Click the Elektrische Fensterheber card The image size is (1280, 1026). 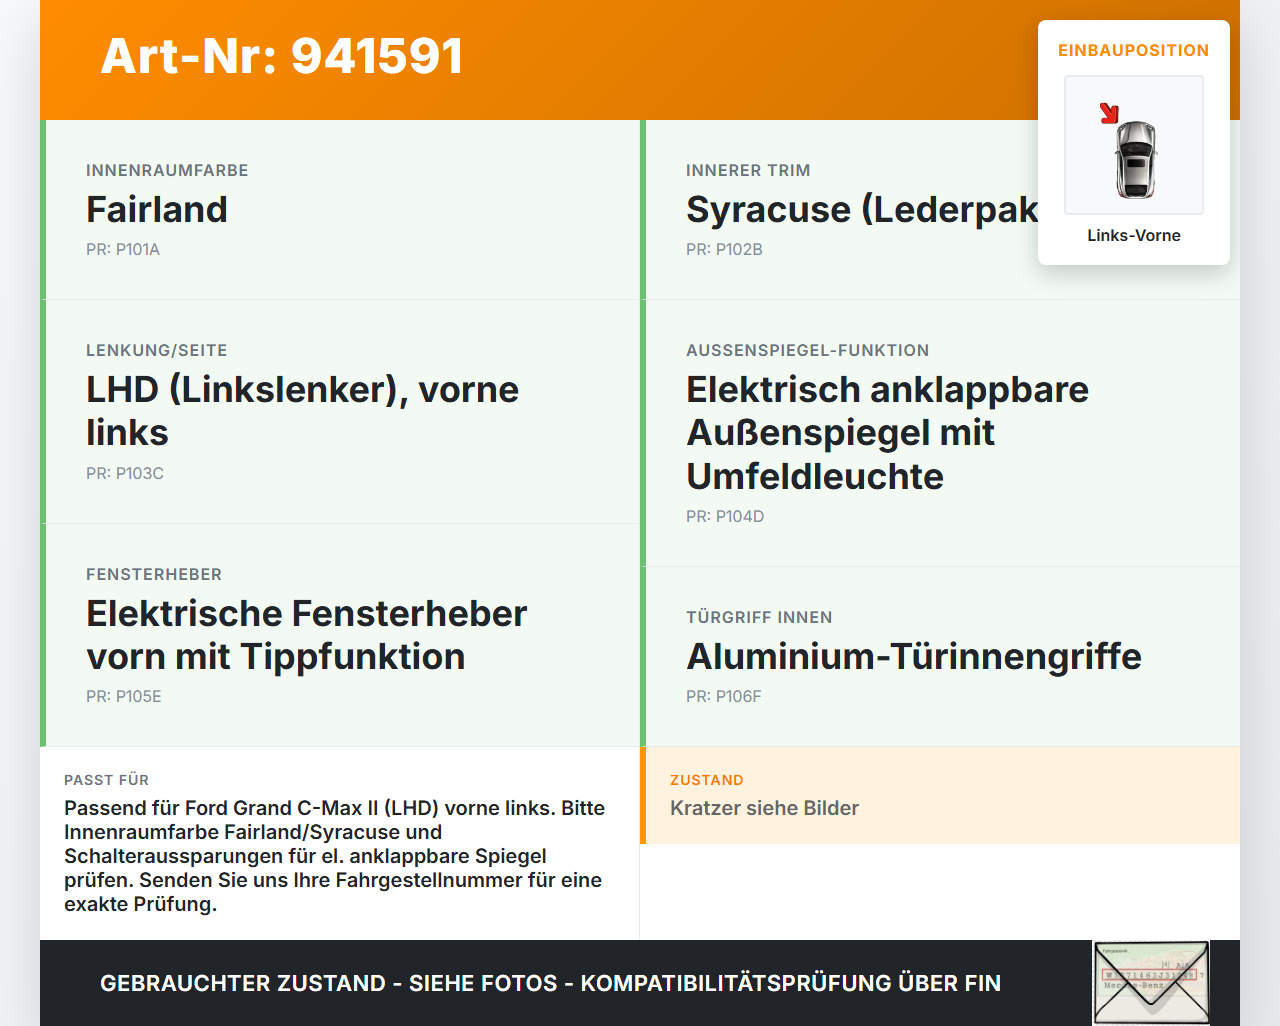[340, 635]
